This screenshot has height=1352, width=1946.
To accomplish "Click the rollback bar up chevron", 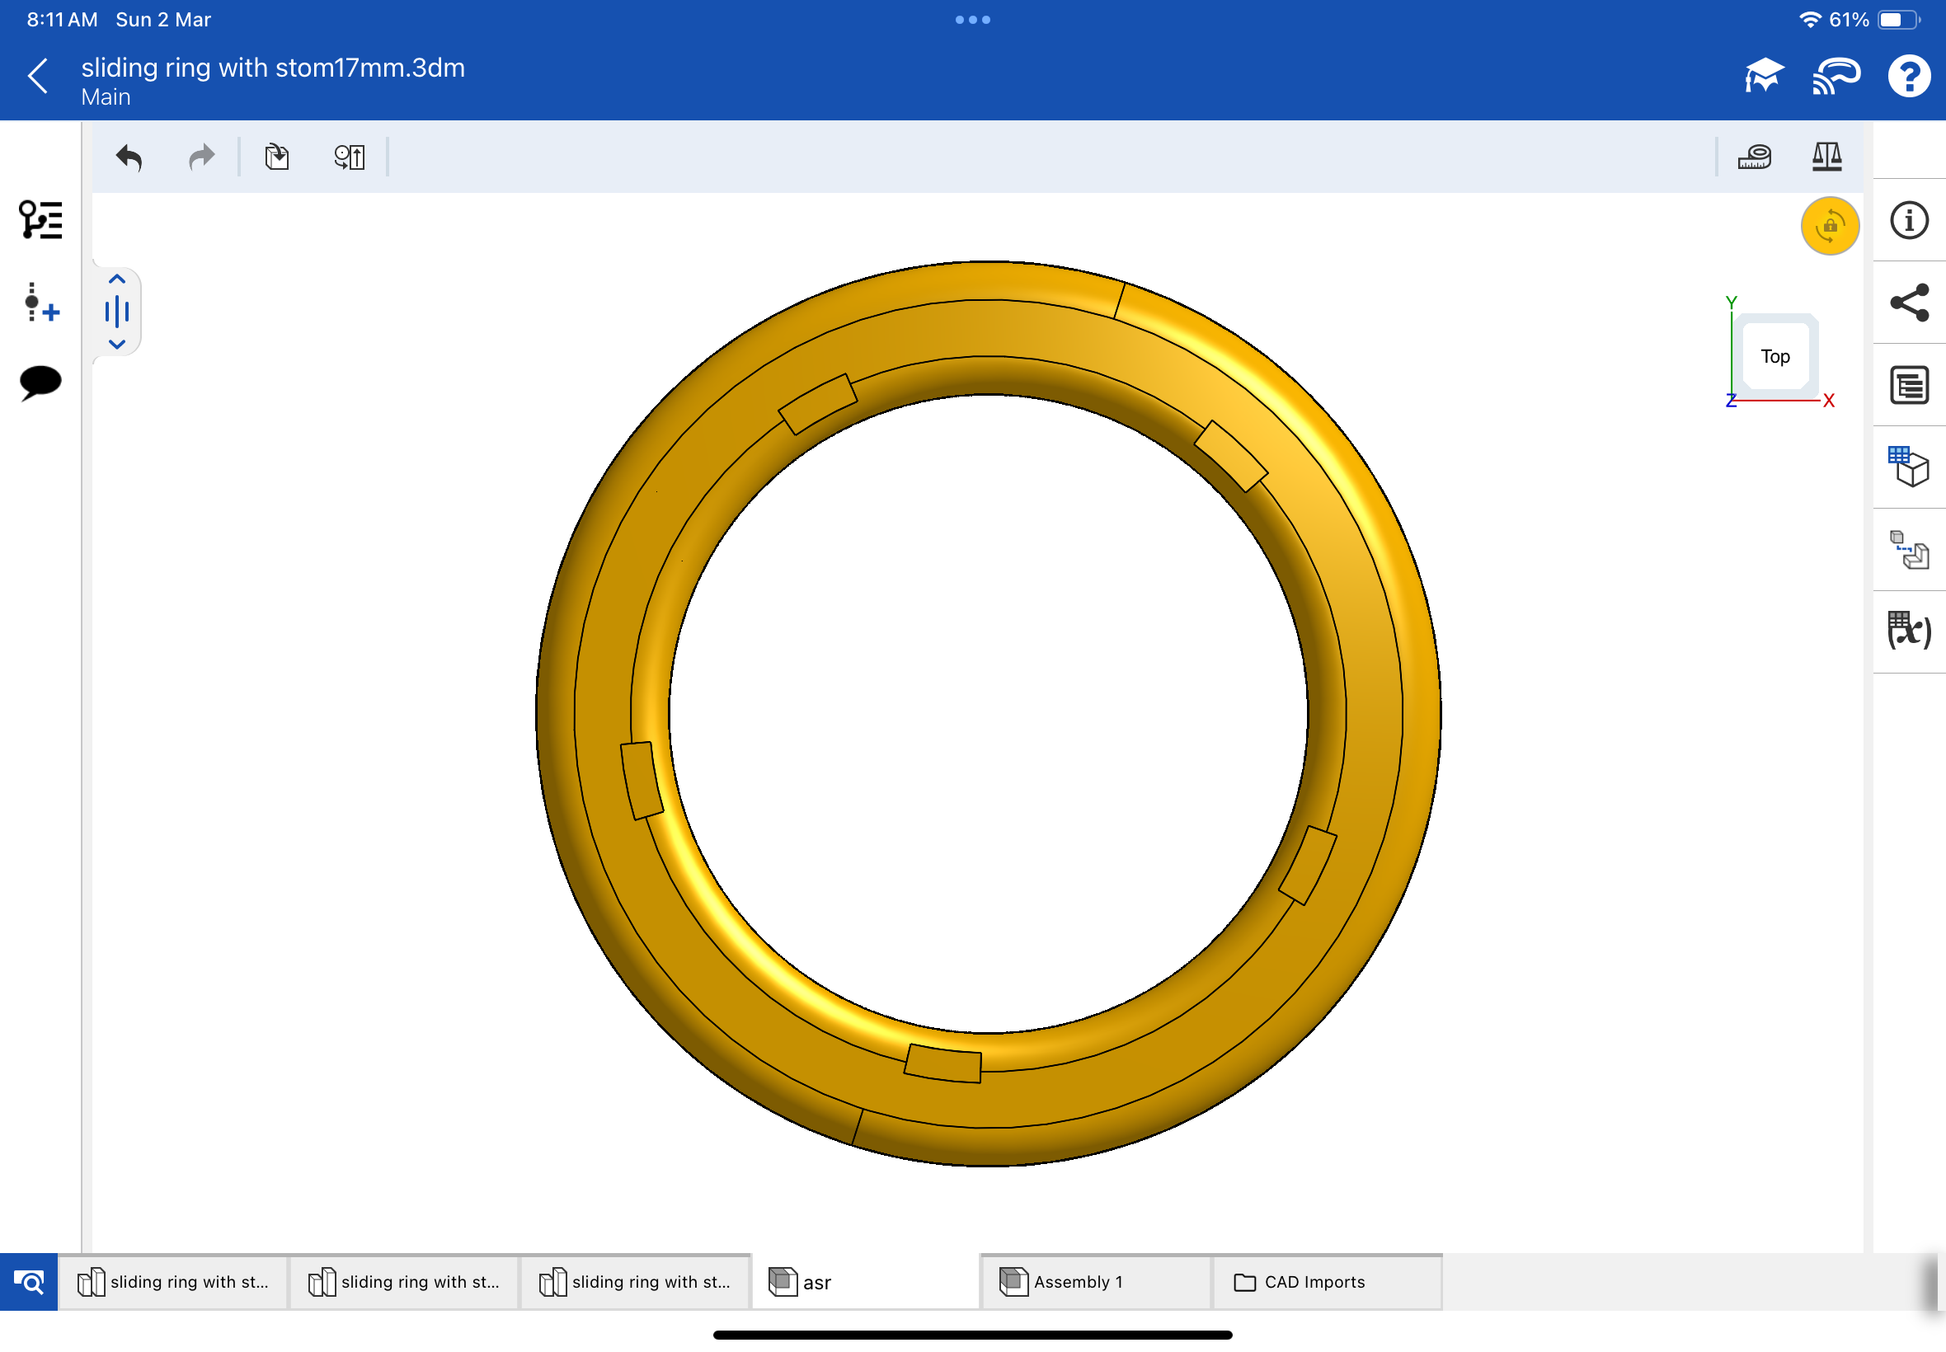I will point(117,279).
